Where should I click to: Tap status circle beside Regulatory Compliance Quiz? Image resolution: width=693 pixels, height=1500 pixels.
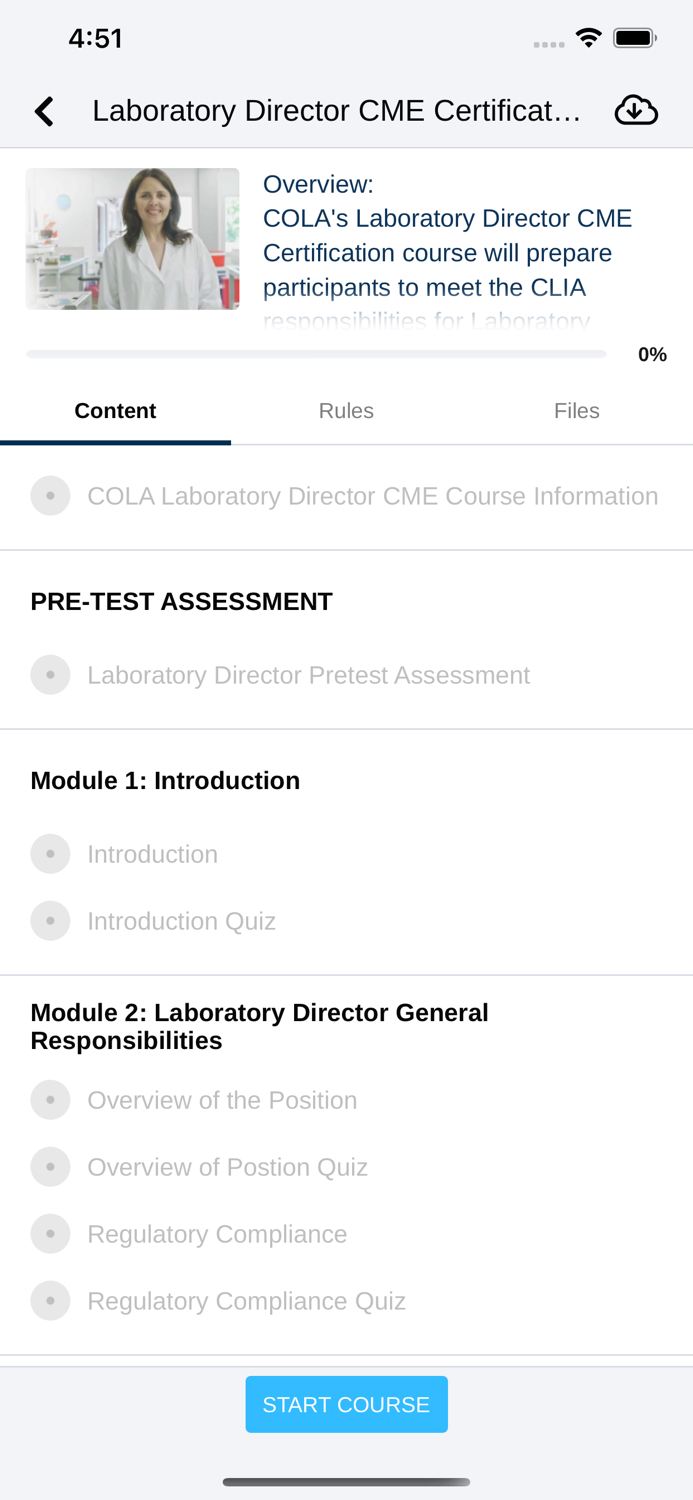pos(50,1301)
